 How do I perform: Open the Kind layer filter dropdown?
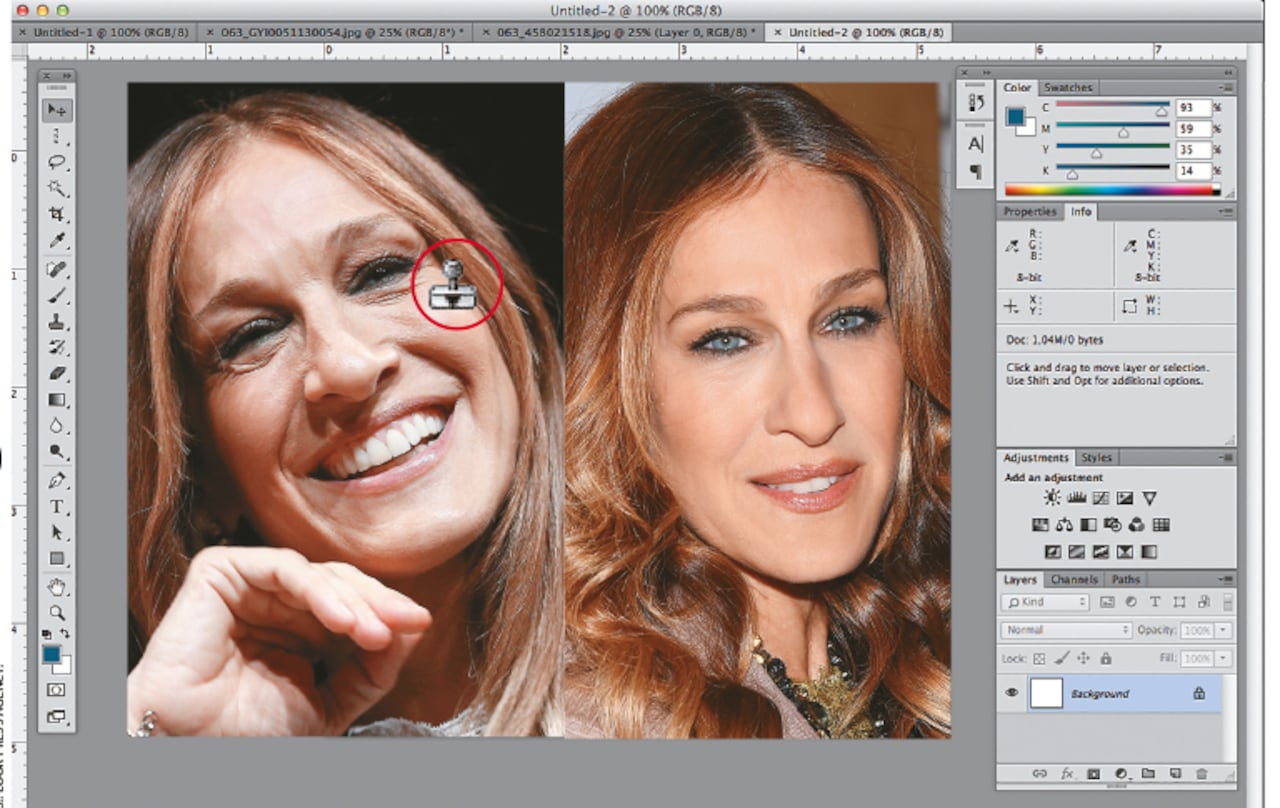[1046, 602]
